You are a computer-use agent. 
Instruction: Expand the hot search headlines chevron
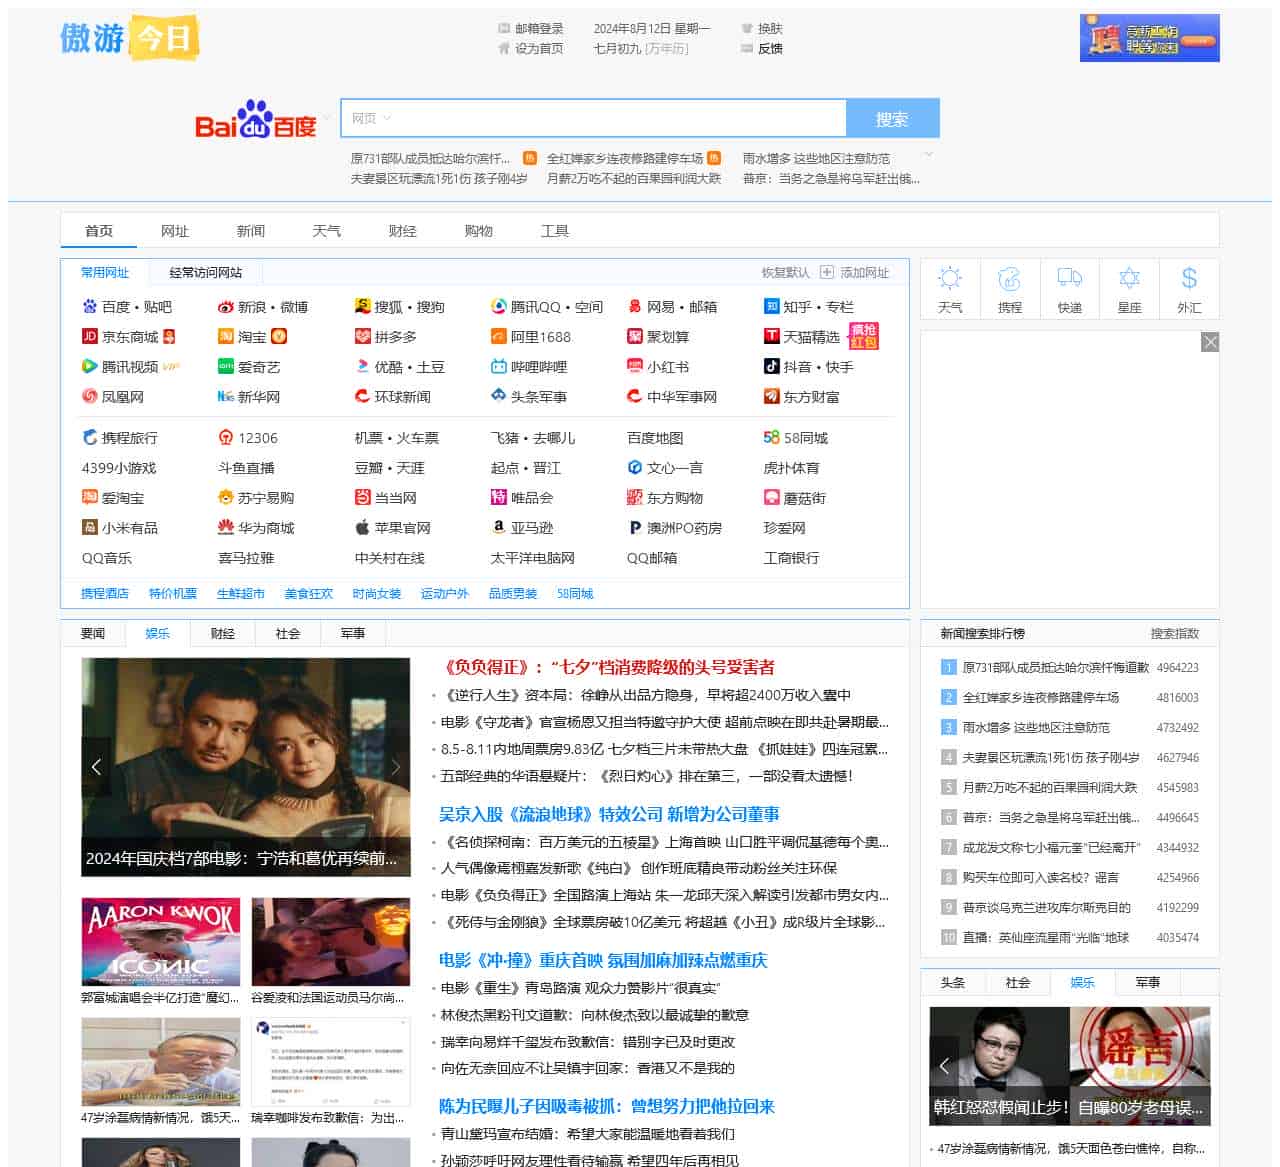coord(929,155)
